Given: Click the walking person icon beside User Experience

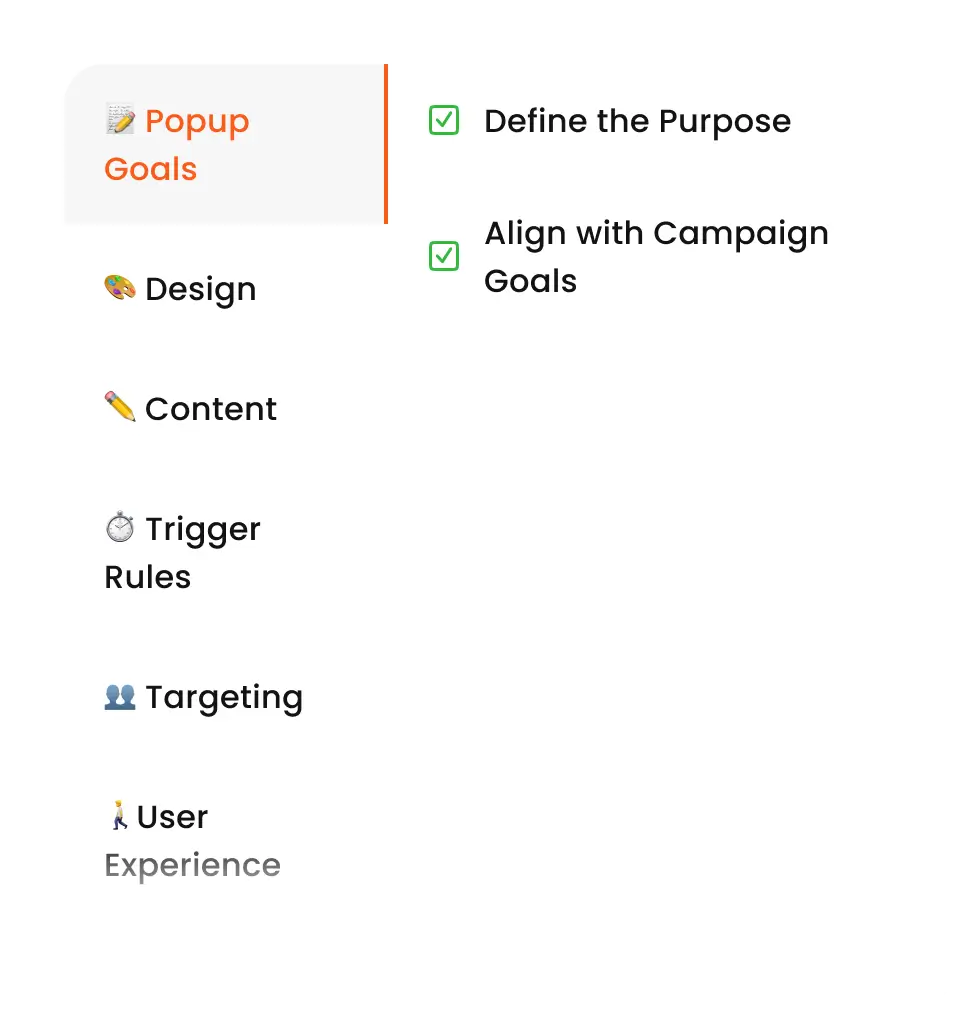Looking at the screenshot, I should click(x=119, y=816).
